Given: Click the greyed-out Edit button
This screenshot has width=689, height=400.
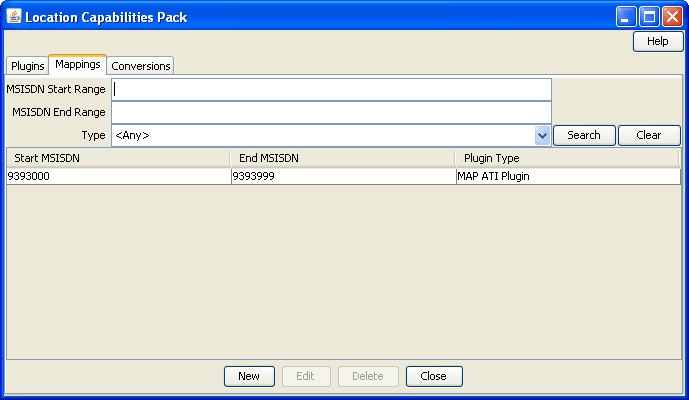Looking at the screenshot, I should pos(306,376).
